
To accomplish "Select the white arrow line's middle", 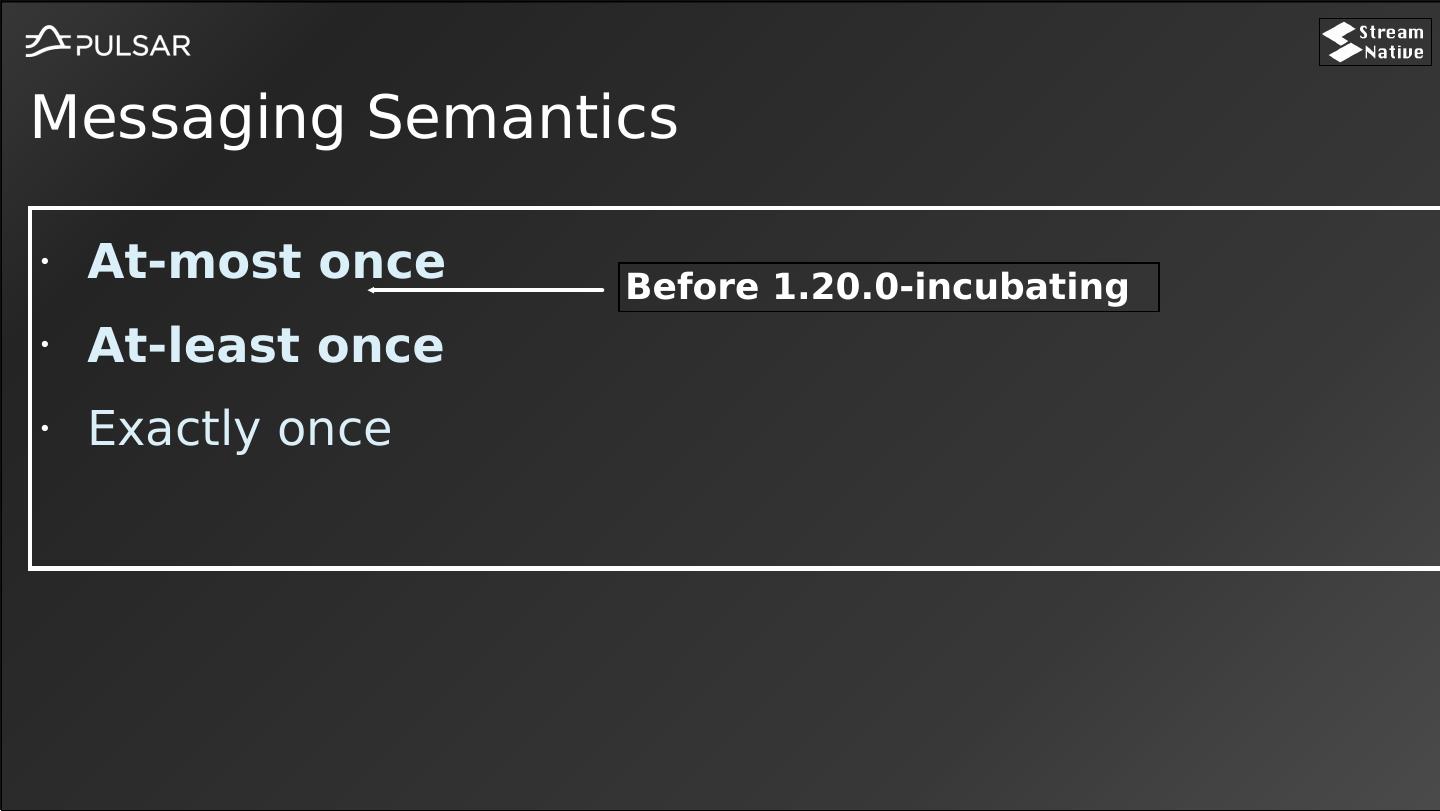I will tap(487, 290).
